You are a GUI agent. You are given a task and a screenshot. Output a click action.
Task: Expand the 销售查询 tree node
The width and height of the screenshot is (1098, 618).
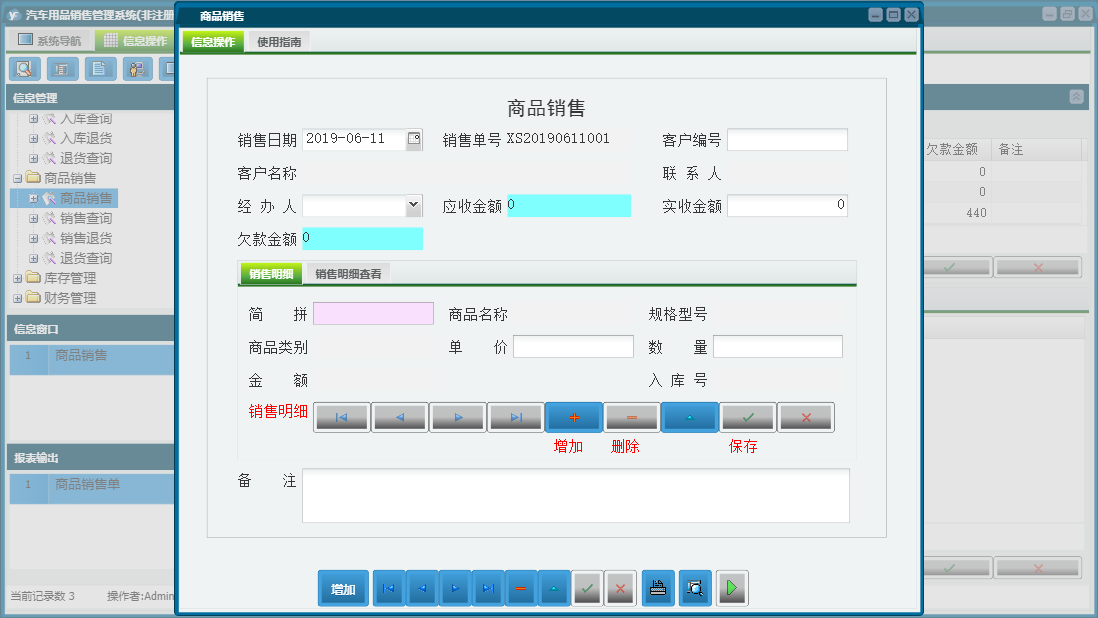(33, 218)
